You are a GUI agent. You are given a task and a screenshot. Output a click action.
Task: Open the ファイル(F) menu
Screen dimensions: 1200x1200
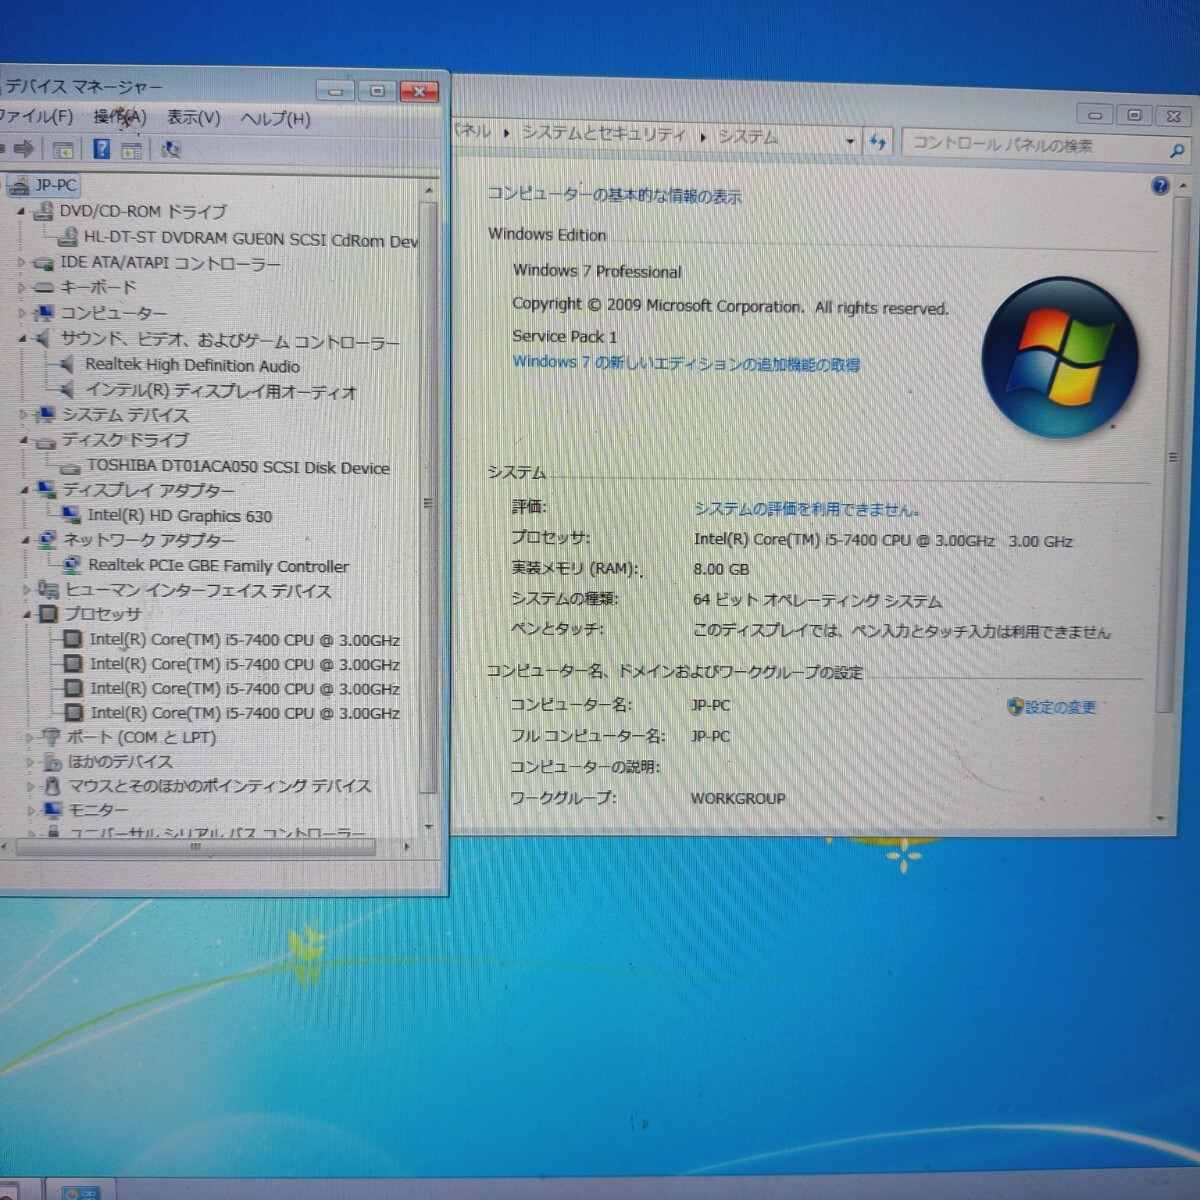coord(36,117)
